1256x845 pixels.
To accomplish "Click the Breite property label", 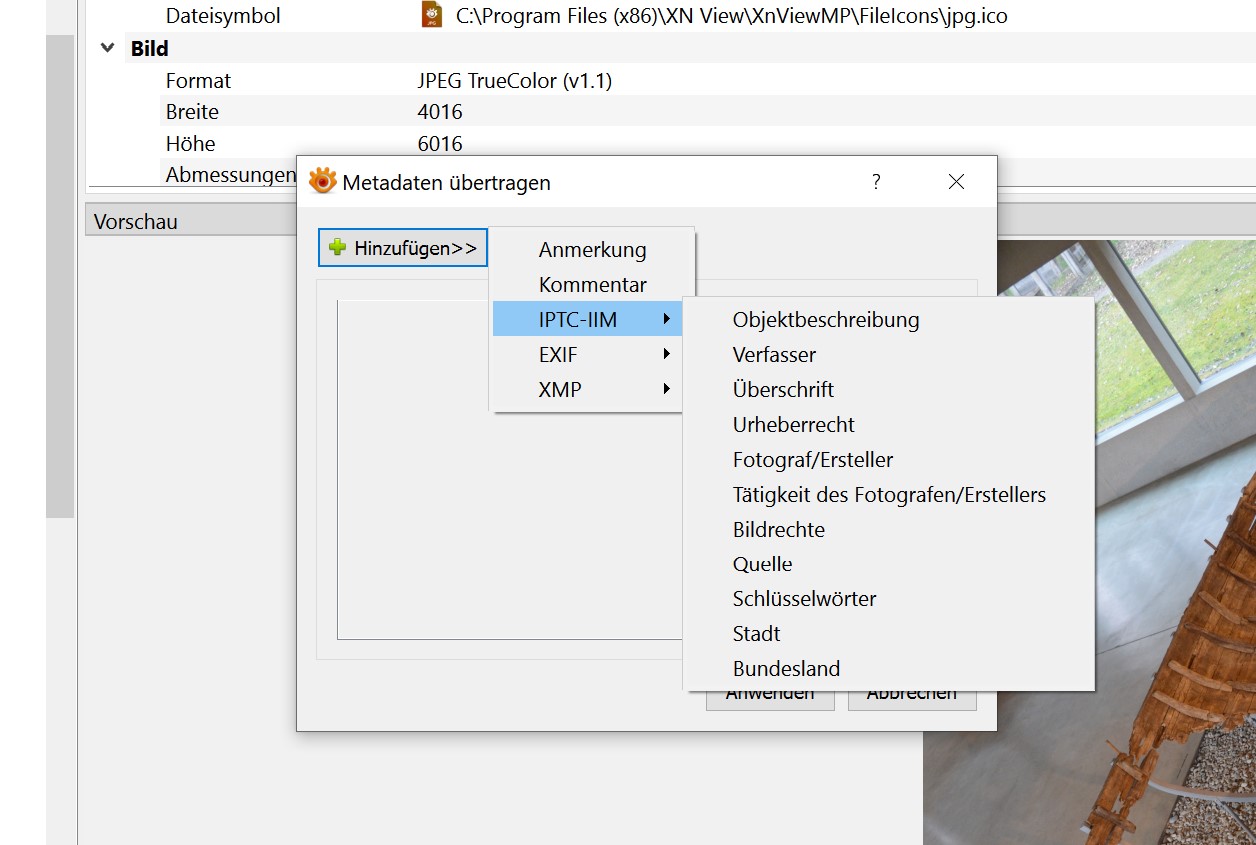I will tap(192, 112).
